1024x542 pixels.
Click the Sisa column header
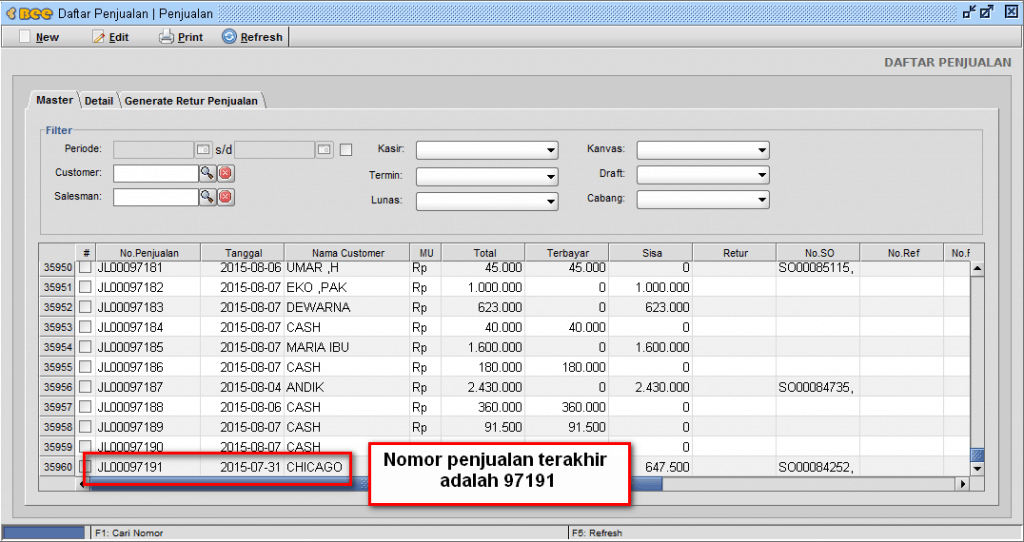tap(651, 253)
